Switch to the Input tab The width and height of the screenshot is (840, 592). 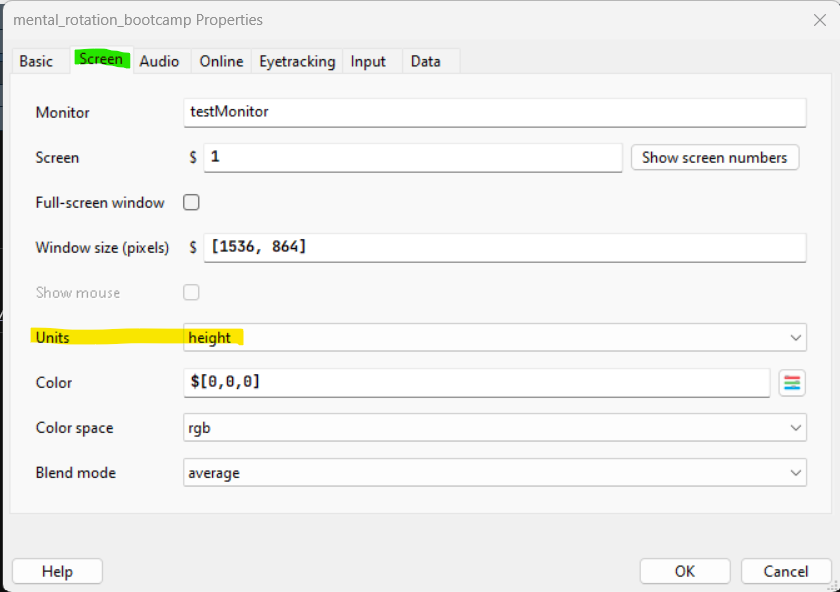click(x=368, y=61)
